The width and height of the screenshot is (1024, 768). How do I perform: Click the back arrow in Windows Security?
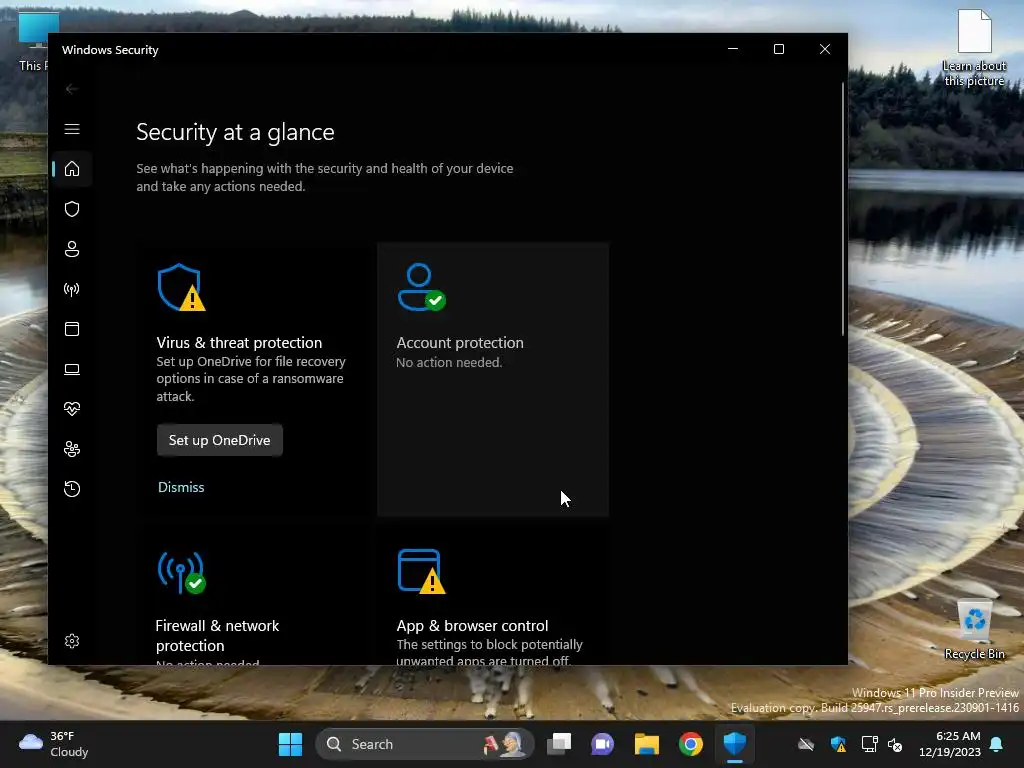coord(72,89)
